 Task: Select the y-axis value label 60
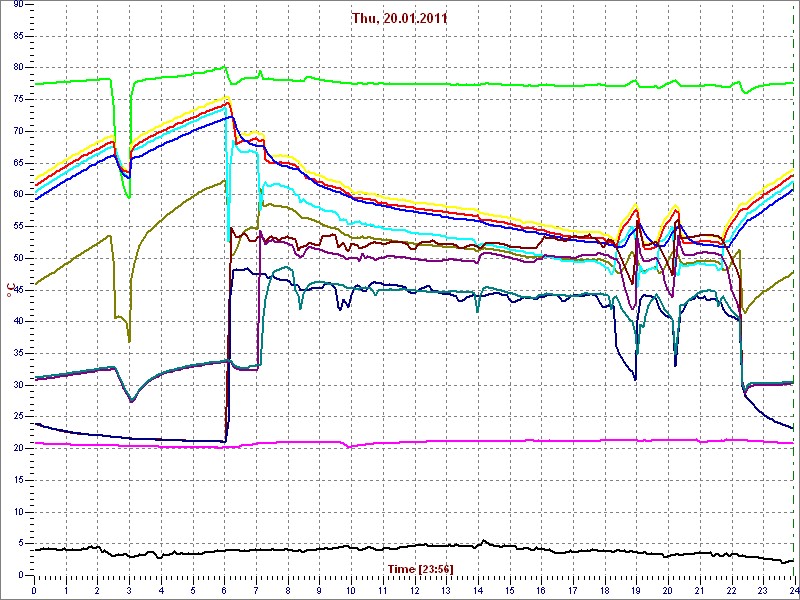pyautogui.click(x=18, y=194)
